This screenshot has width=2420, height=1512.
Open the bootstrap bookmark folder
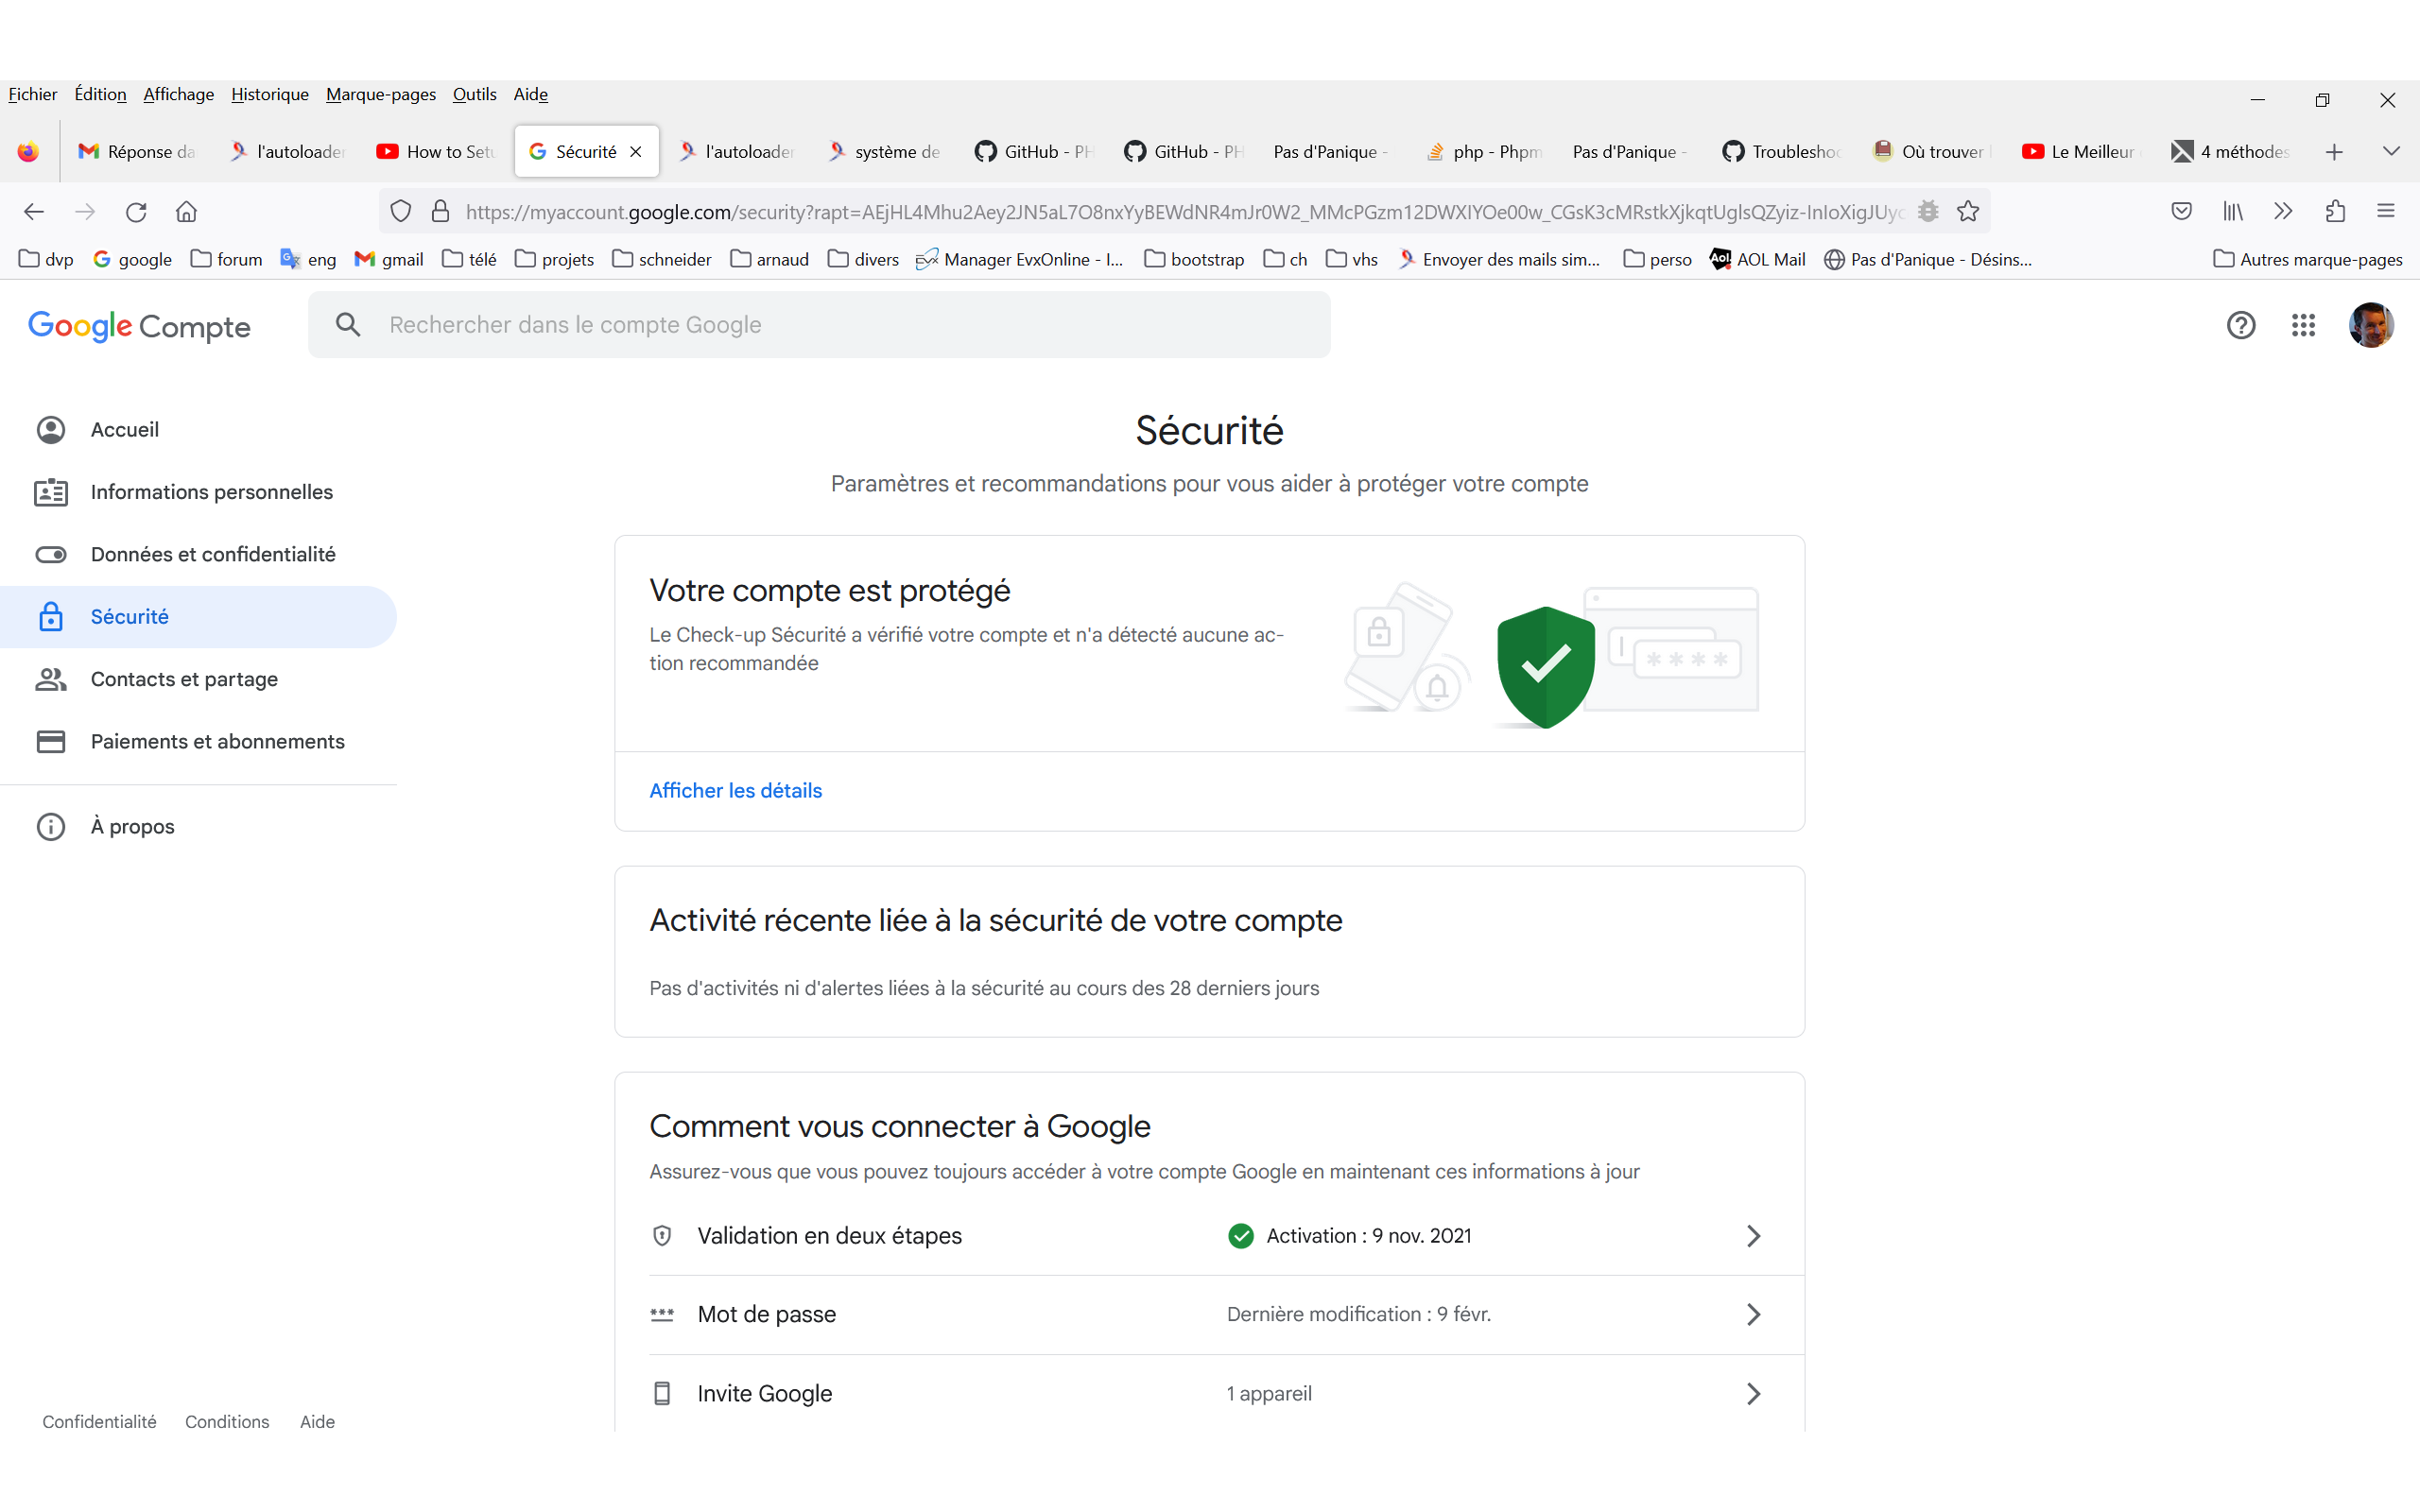coord(1195,260)
